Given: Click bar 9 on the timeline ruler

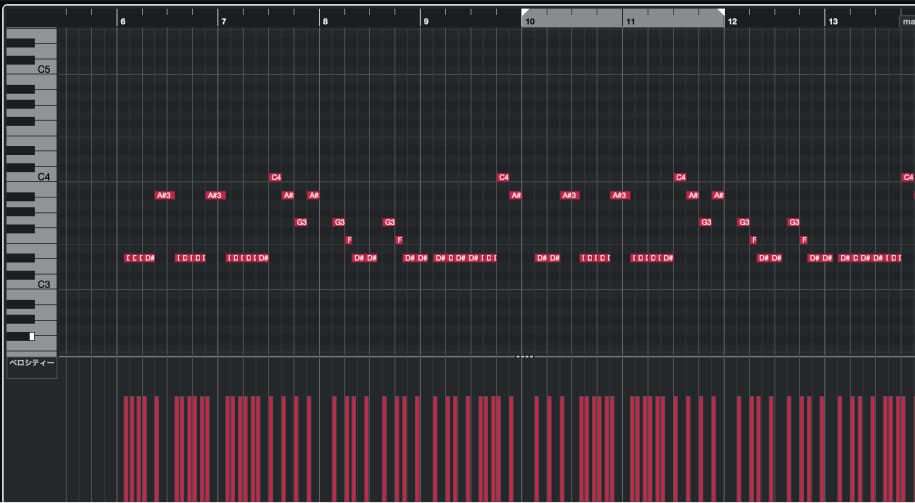Looking at the screenshot, I should pos(426,20).
